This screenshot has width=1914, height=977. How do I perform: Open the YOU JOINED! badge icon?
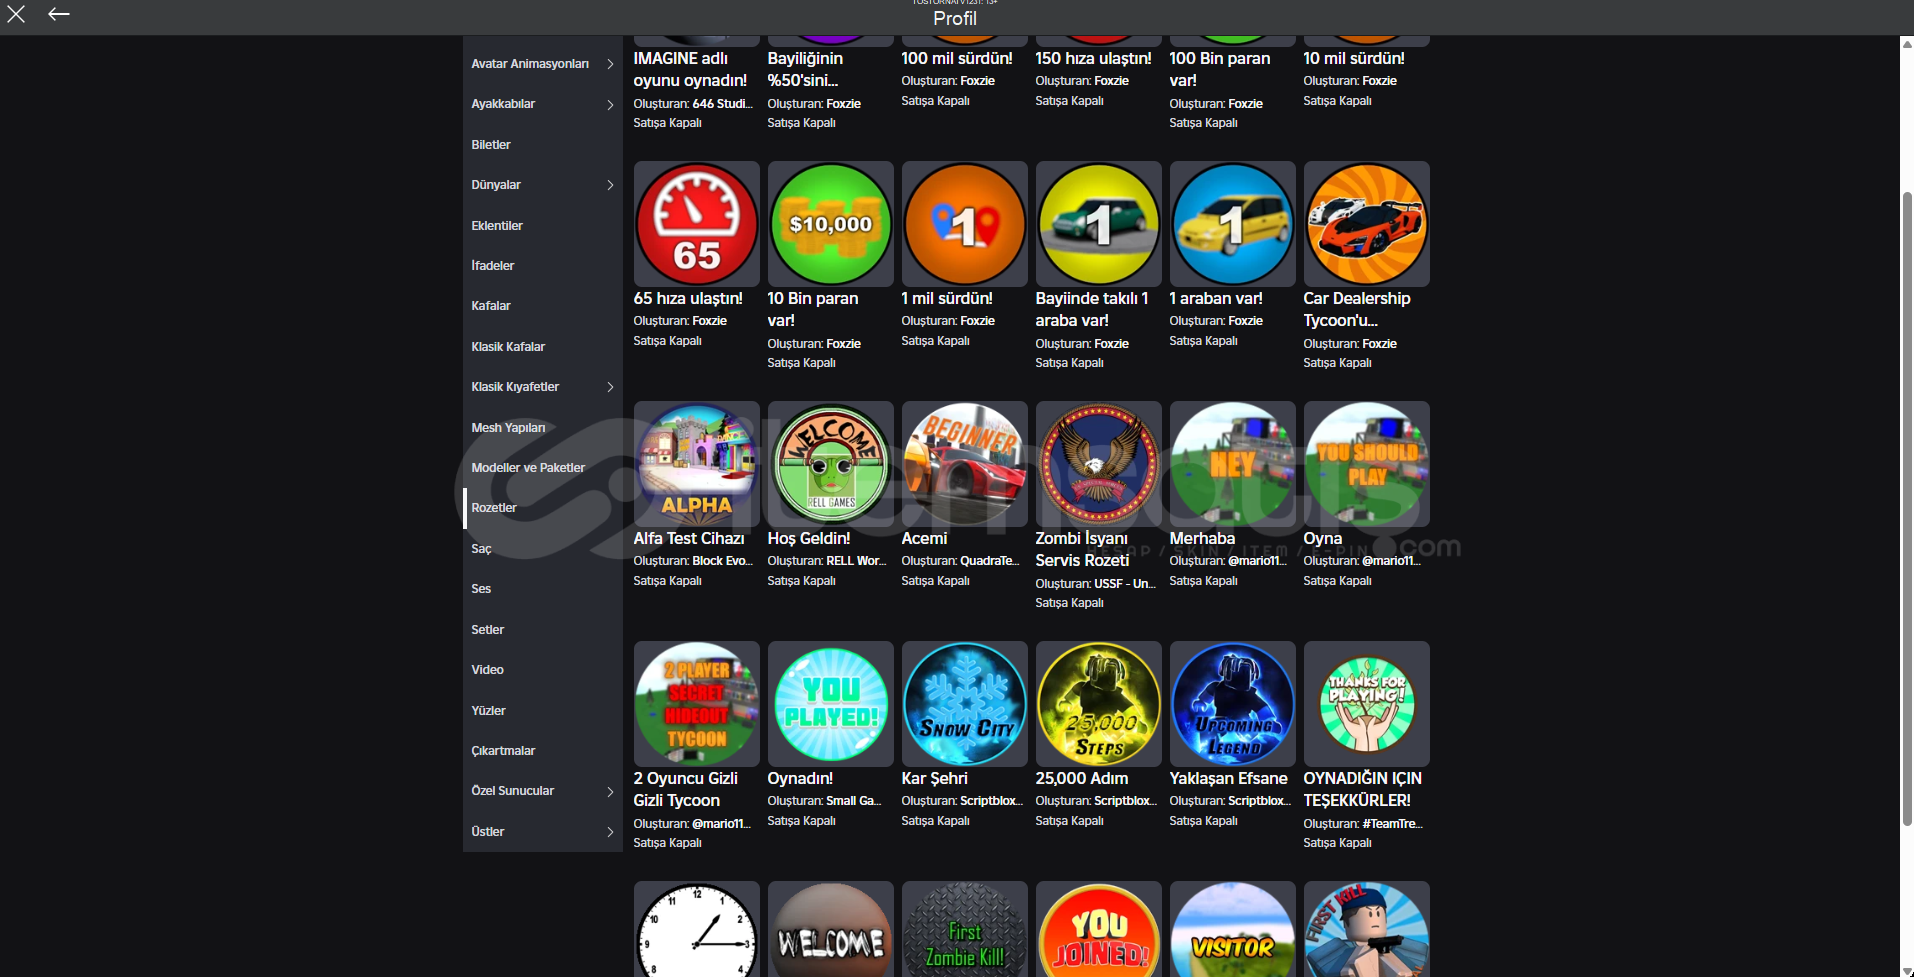click(1099, 929)
